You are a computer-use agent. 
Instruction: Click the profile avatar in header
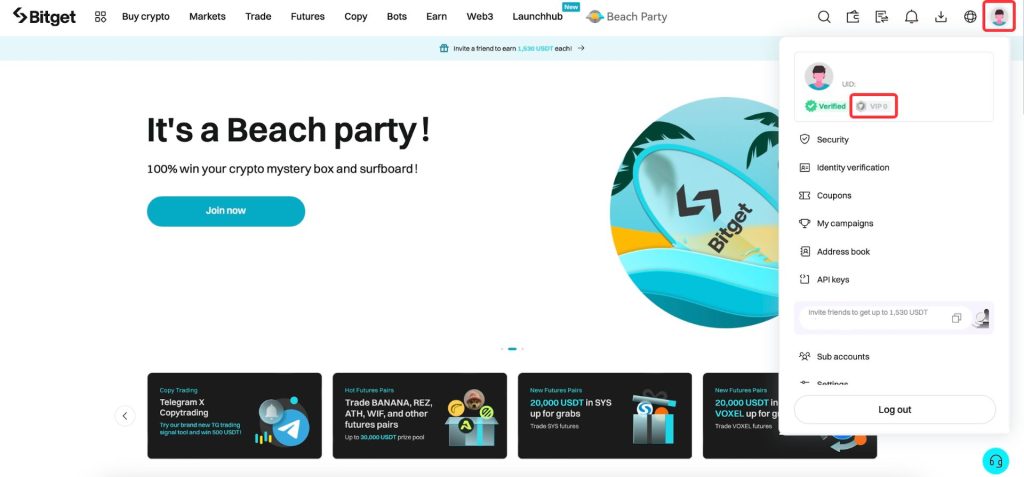(x=999, y=16)
